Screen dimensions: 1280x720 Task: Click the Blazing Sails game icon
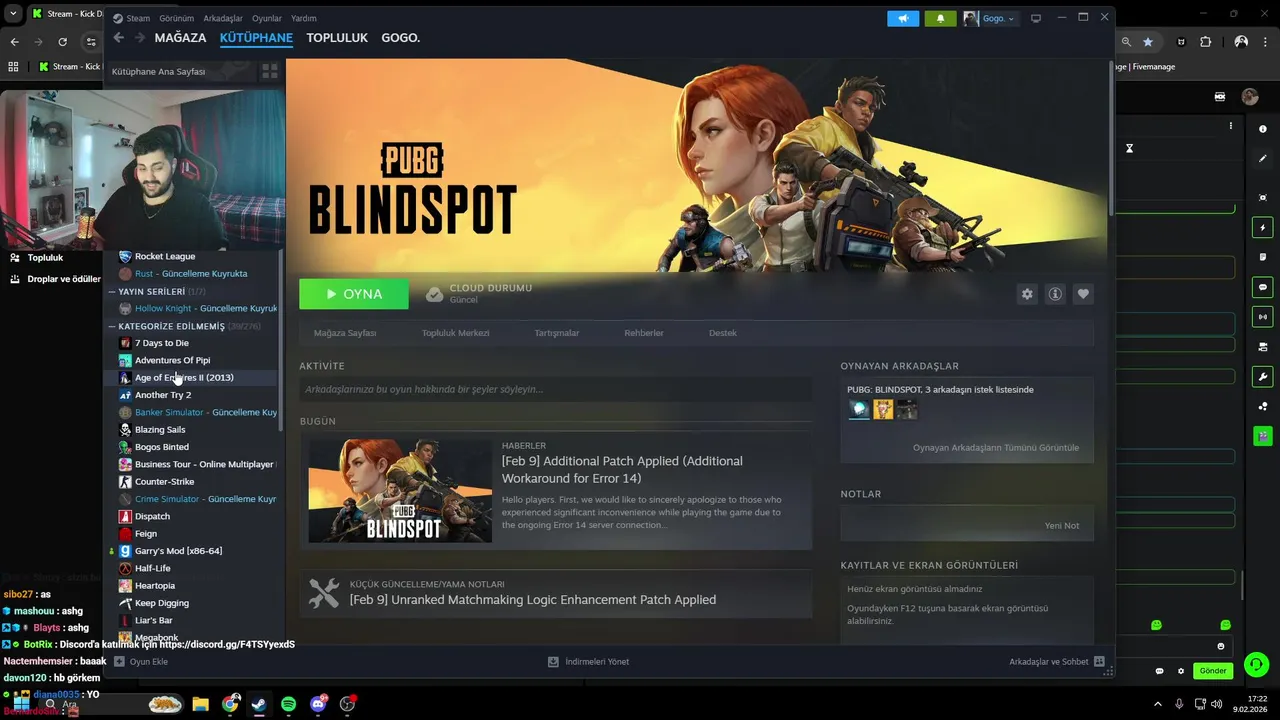(125, 430)
